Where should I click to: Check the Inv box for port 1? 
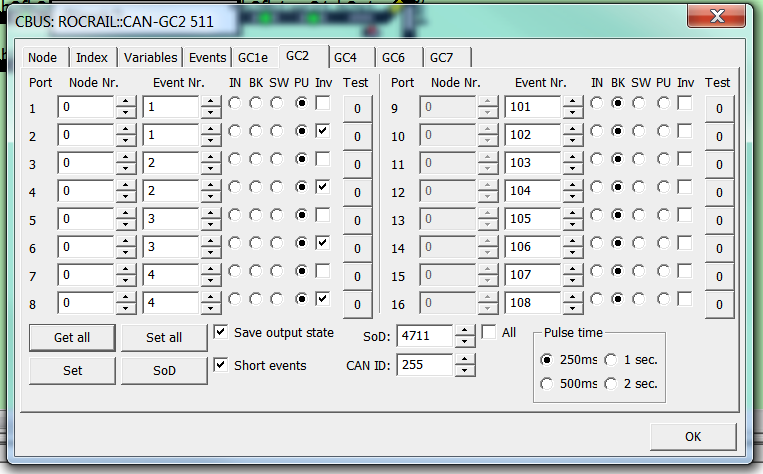[x=324, y=103]
